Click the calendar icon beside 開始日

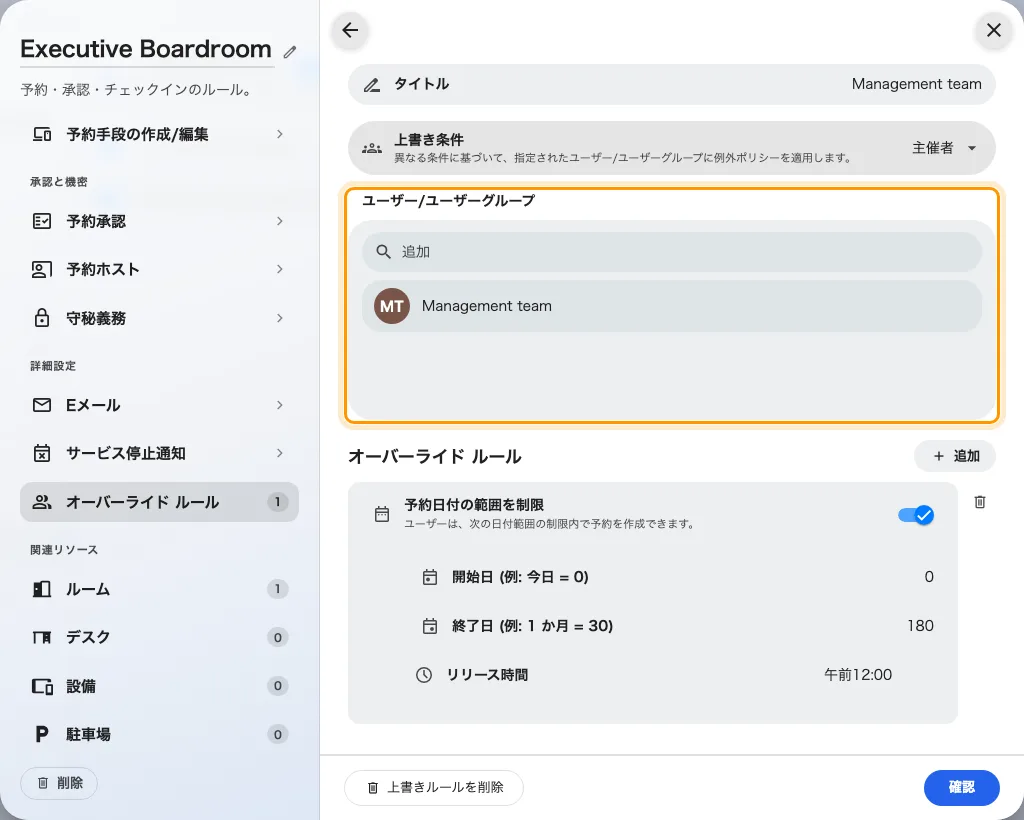click(x=430, y=577)
